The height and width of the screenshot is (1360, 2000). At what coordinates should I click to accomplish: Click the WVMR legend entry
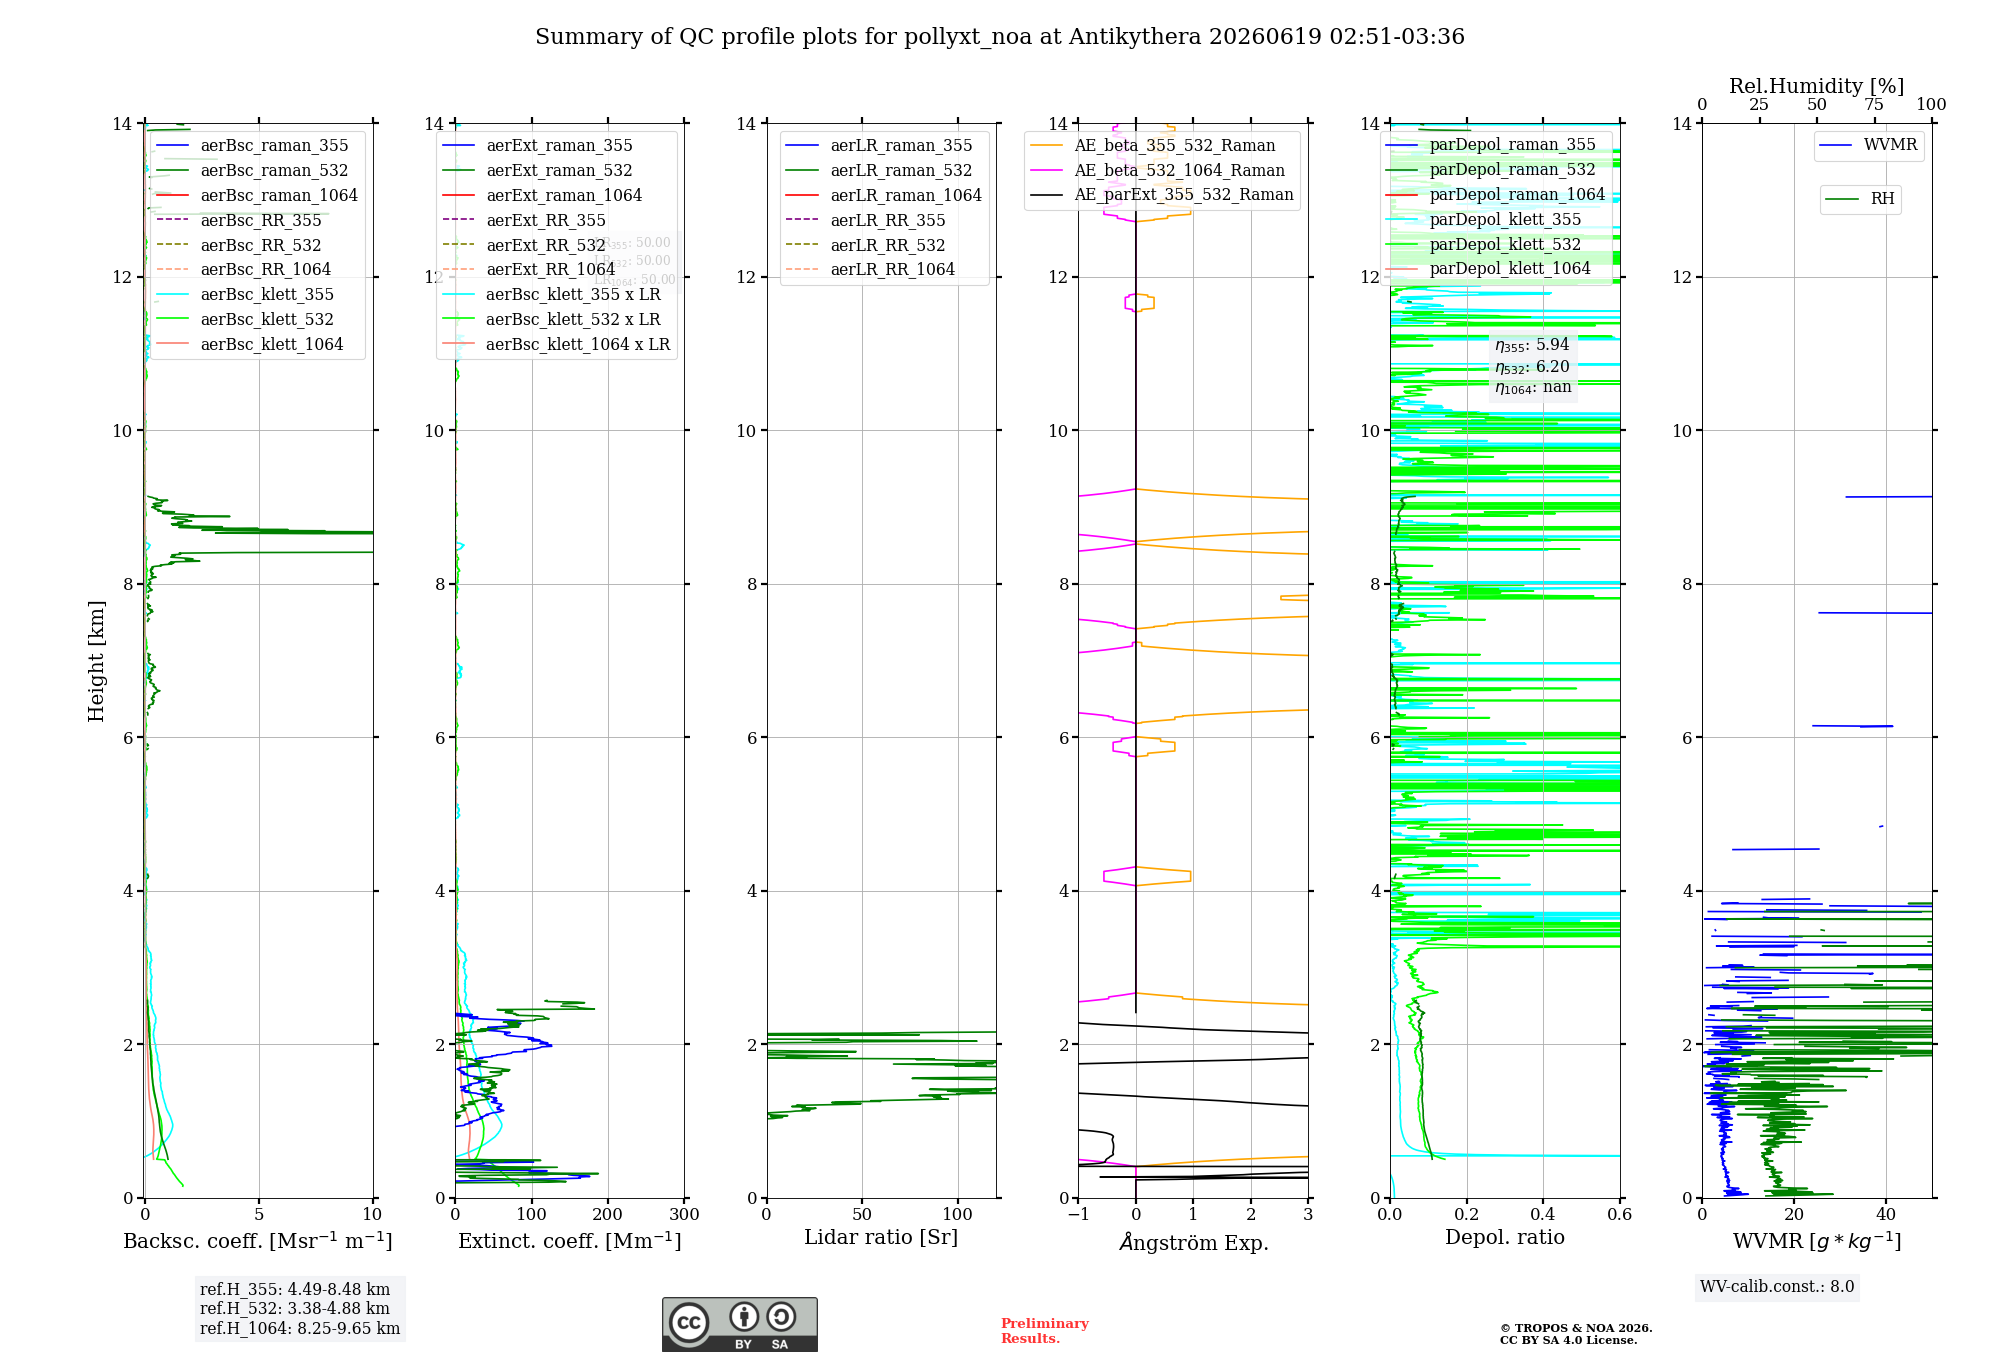[1869, 145]
